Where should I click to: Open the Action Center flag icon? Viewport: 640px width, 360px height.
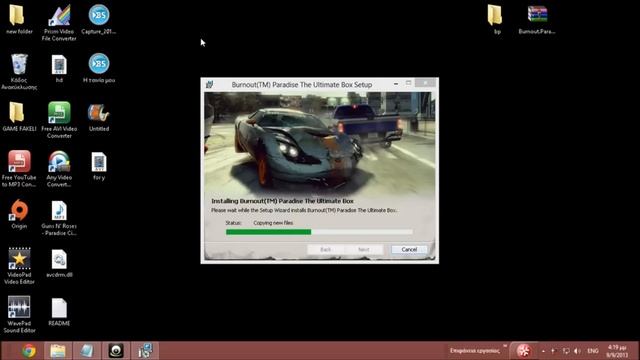click(x=553, y=351)
